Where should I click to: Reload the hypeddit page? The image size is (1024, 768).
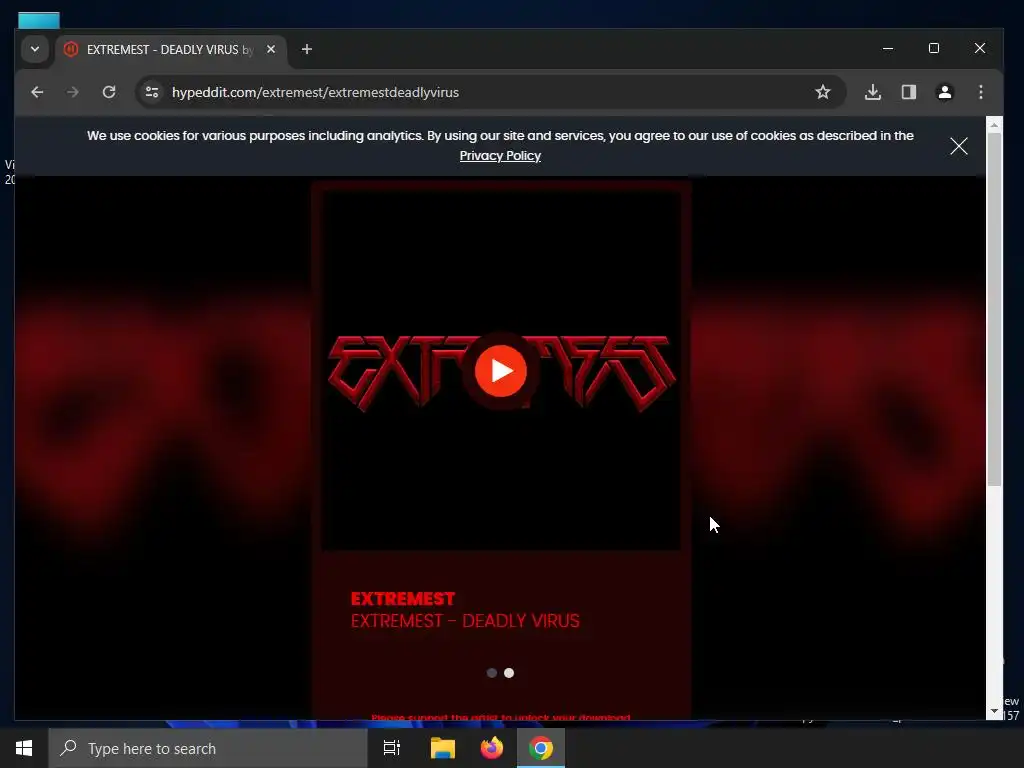109,92
